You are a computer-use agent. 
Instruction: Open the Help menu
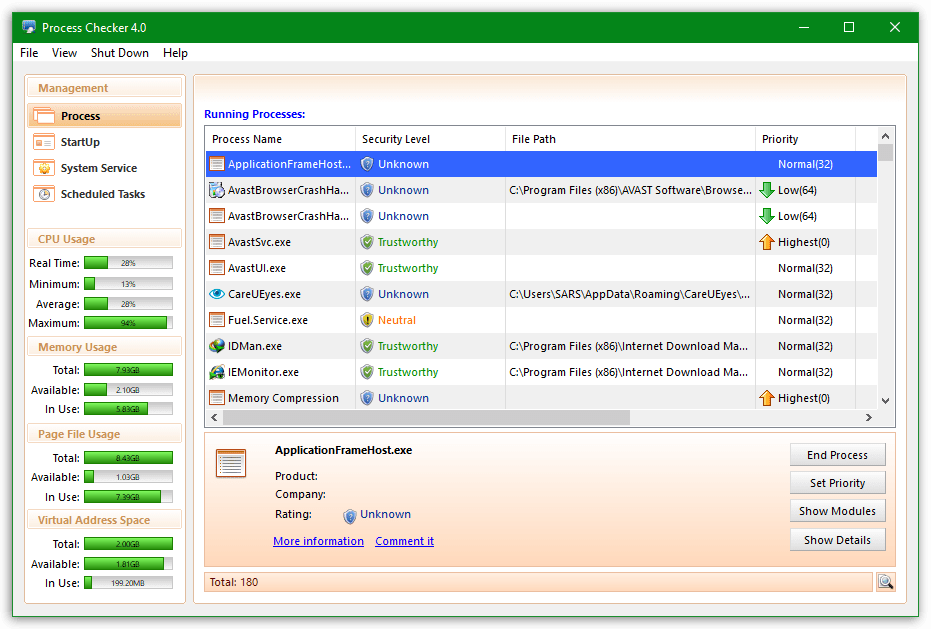(x=175, y=53)
